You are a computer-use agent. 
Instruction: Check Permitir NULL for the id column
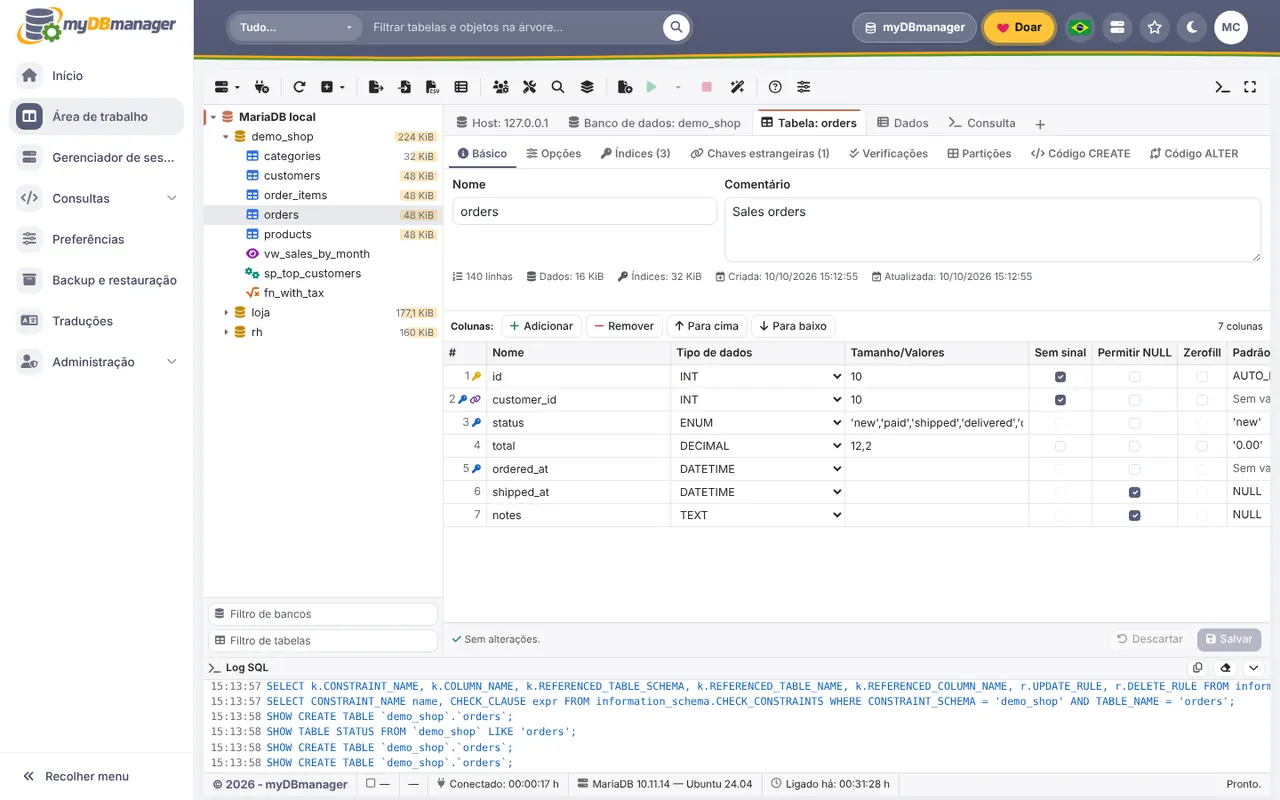(x=1134, y=377)
